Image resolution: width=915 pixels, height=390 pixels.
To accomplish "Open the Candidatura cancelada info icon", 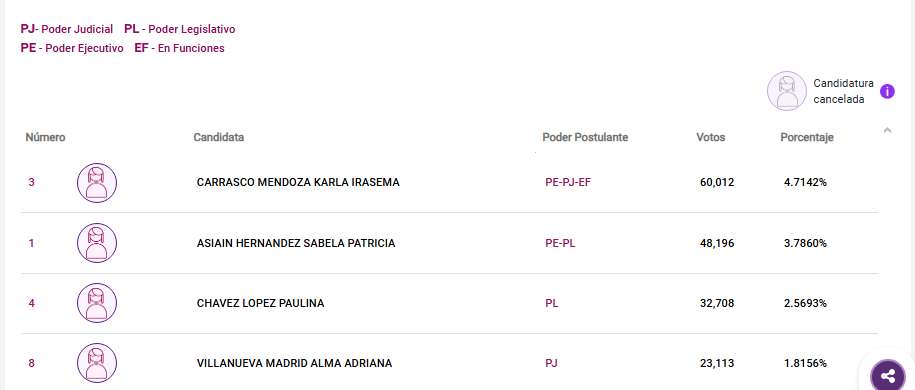I will pyautogui.click(x=887, y=92).
